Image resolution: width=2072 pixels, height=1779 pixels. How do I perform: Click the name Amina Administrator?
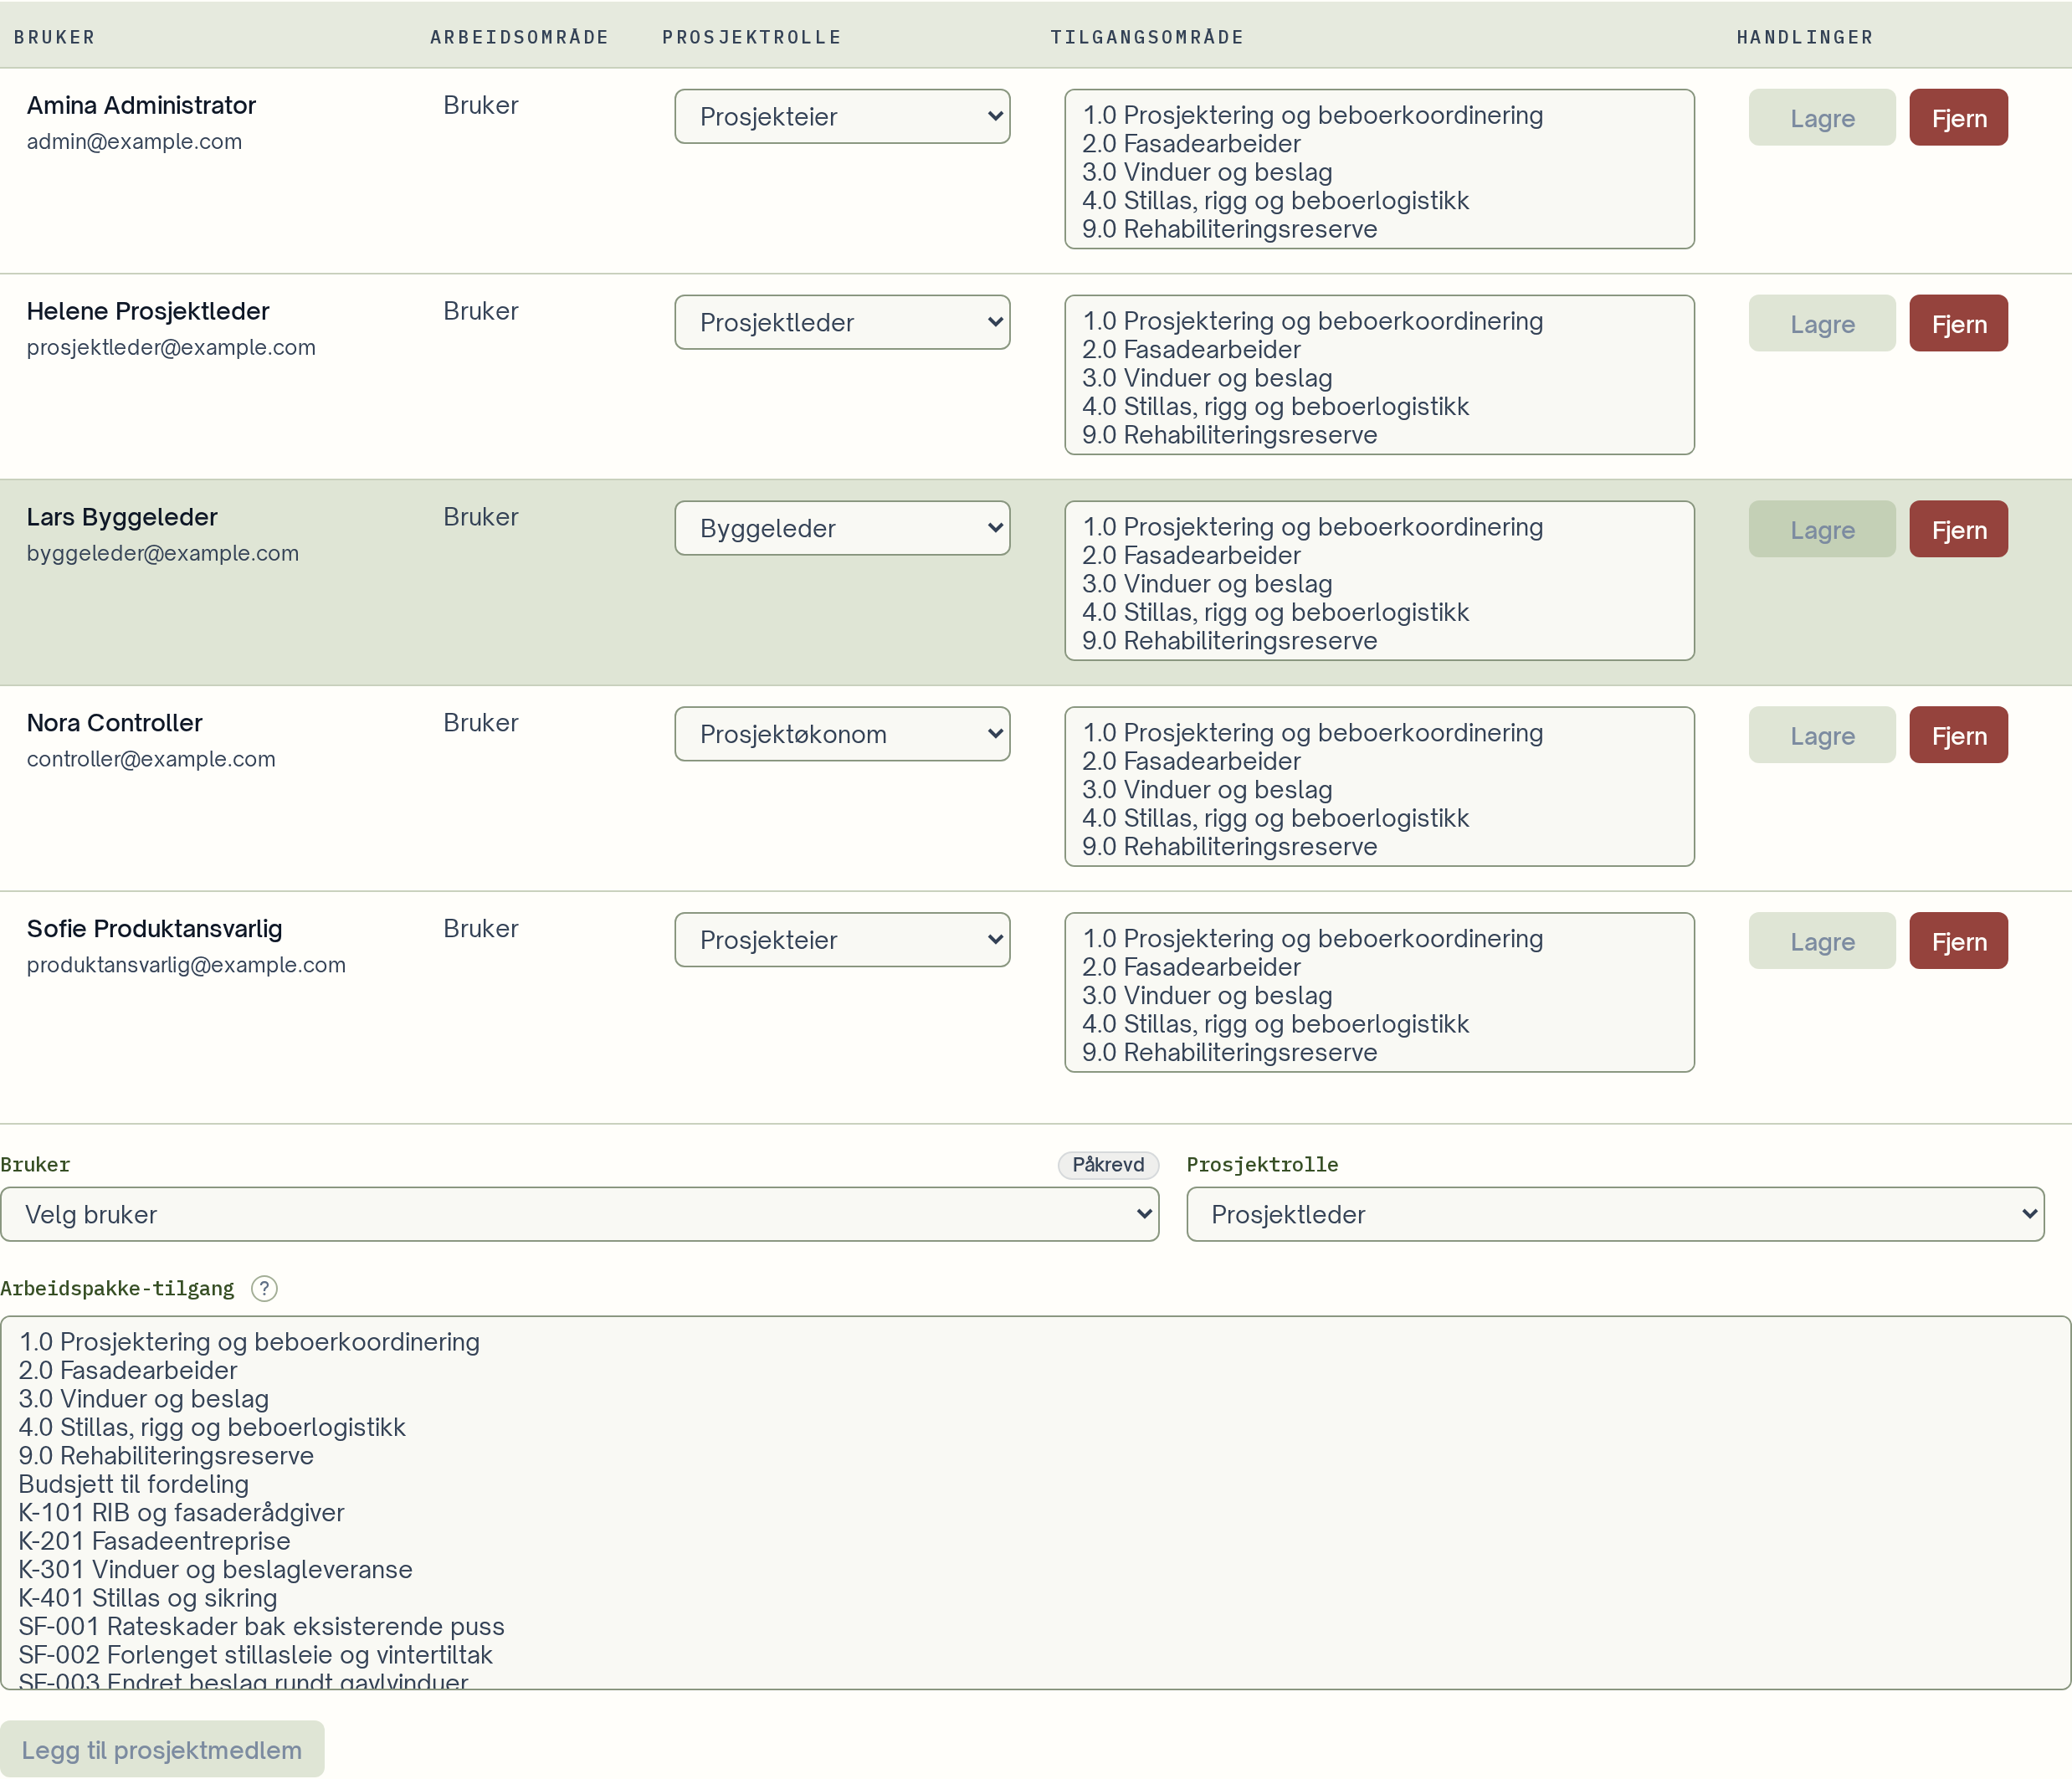pyautogui.click(x=141, y=106)
